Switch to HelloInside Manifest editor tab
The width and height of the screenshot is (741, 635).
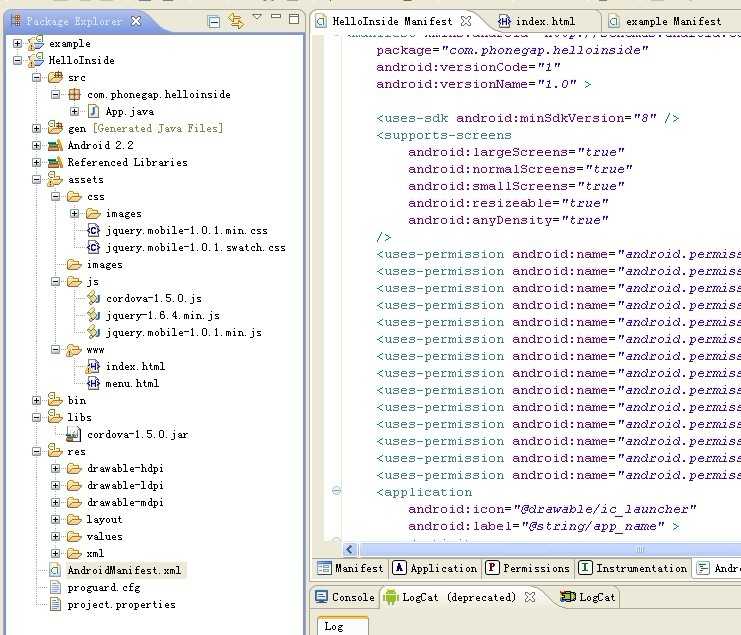coord(392,22)
